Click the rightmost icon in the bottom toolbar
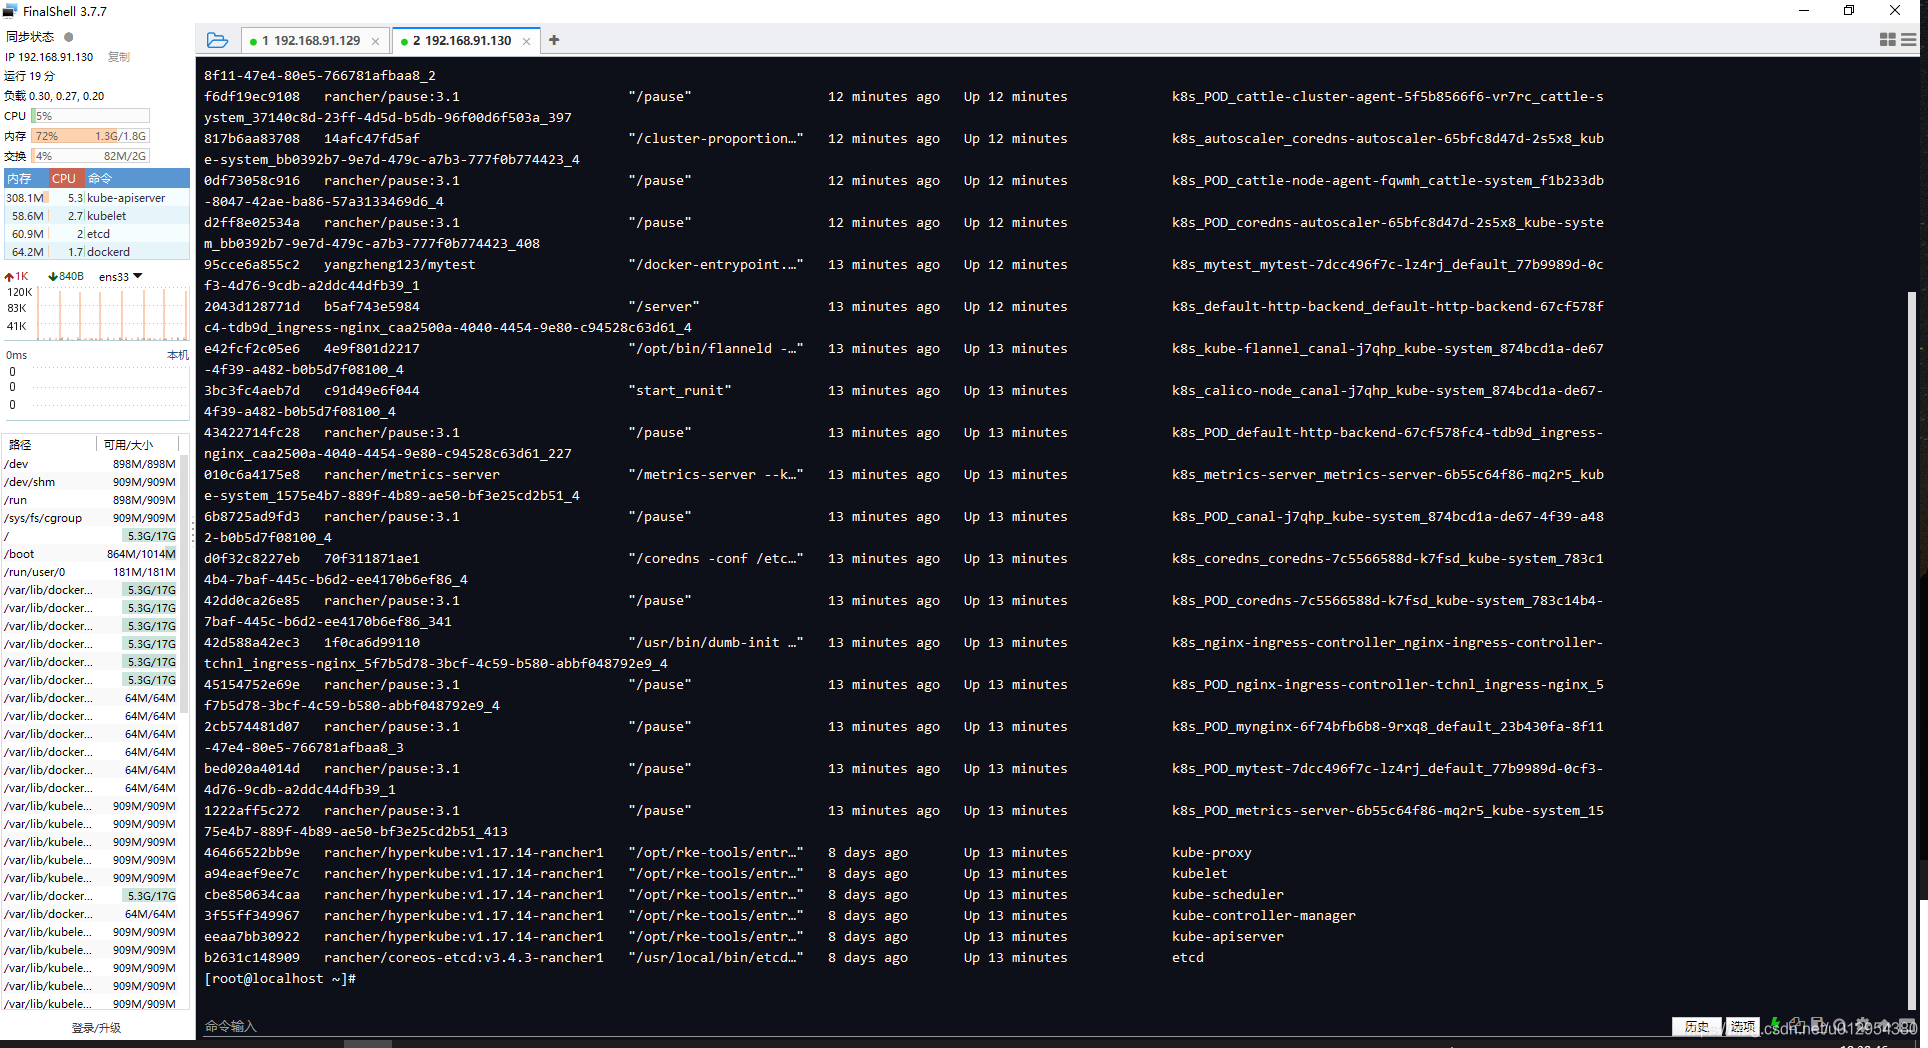 click(1907, 1027)
